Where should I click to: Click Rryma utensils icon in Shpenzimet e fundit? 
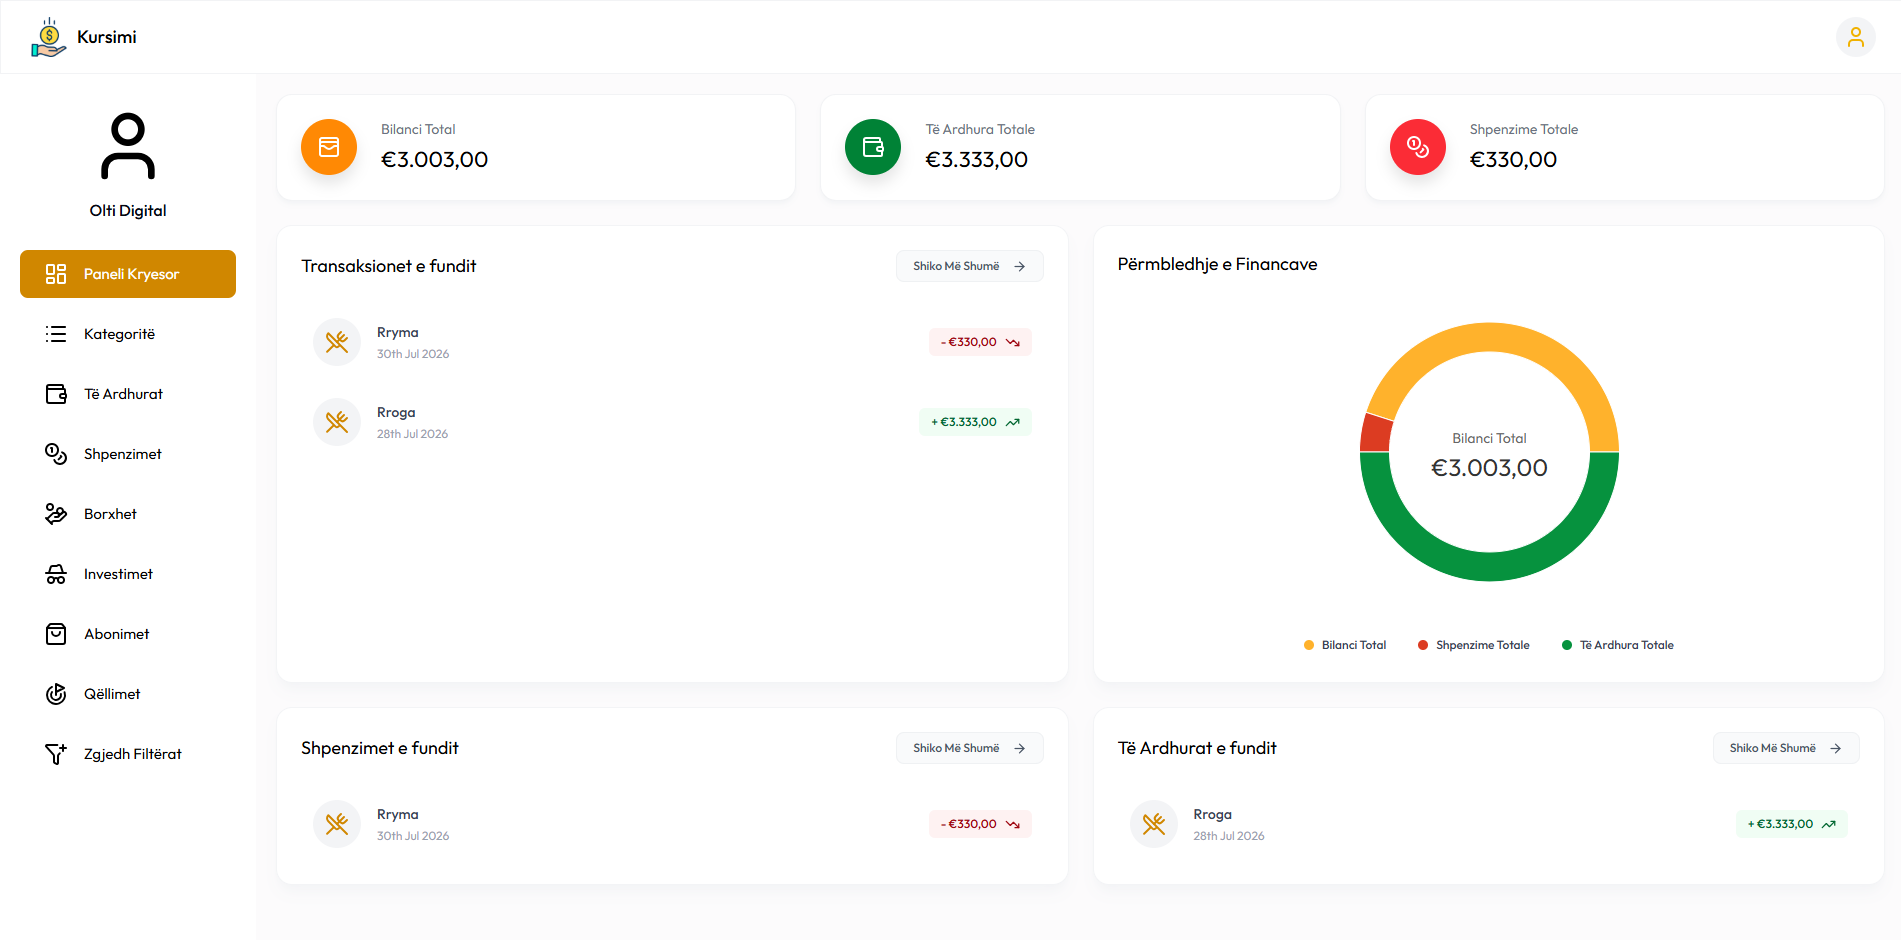(x=337, y=824)
